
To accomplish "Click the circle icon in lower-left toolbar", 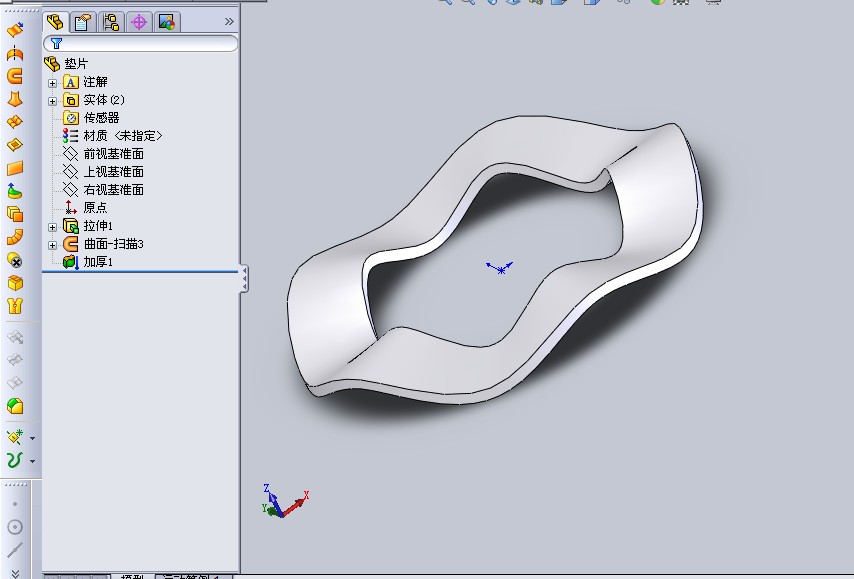I will point(15,527).
